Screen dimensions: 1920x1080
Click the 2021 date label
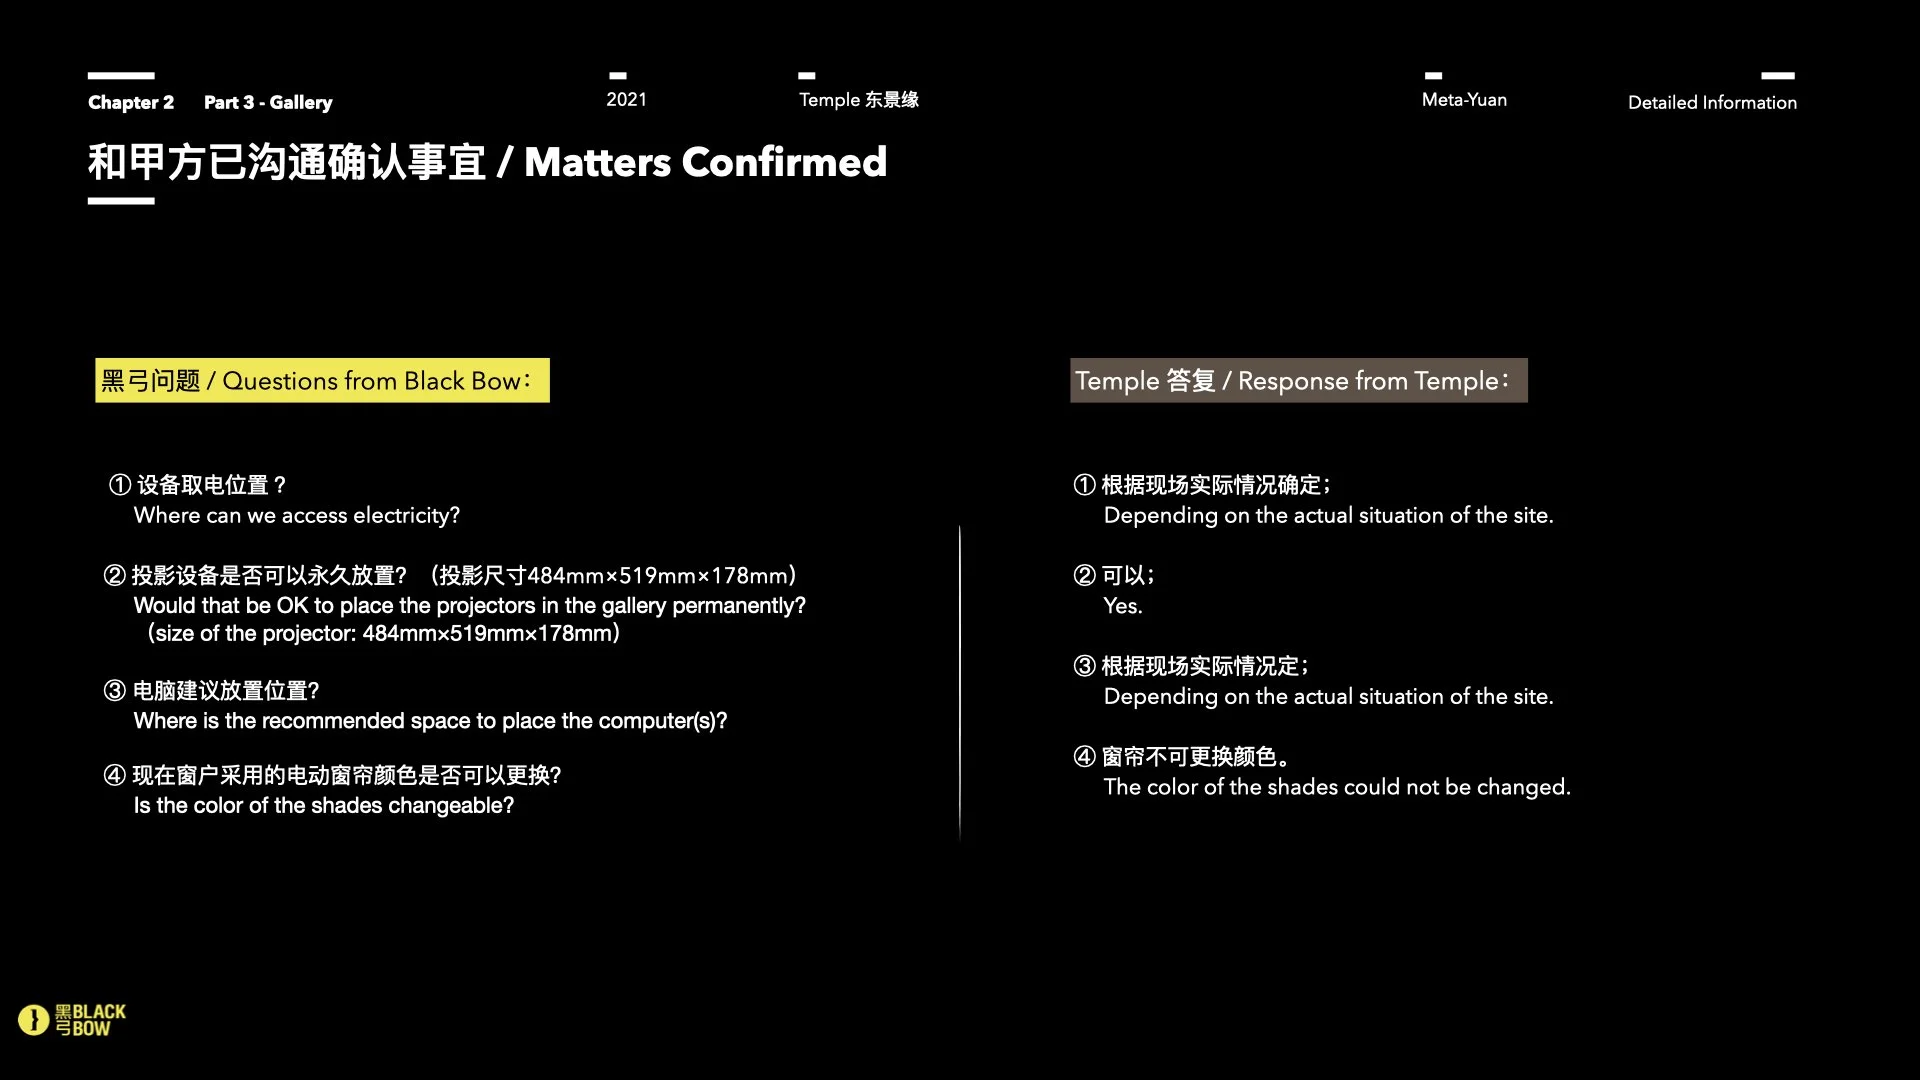pyautogui.click(x=627, y=99)
